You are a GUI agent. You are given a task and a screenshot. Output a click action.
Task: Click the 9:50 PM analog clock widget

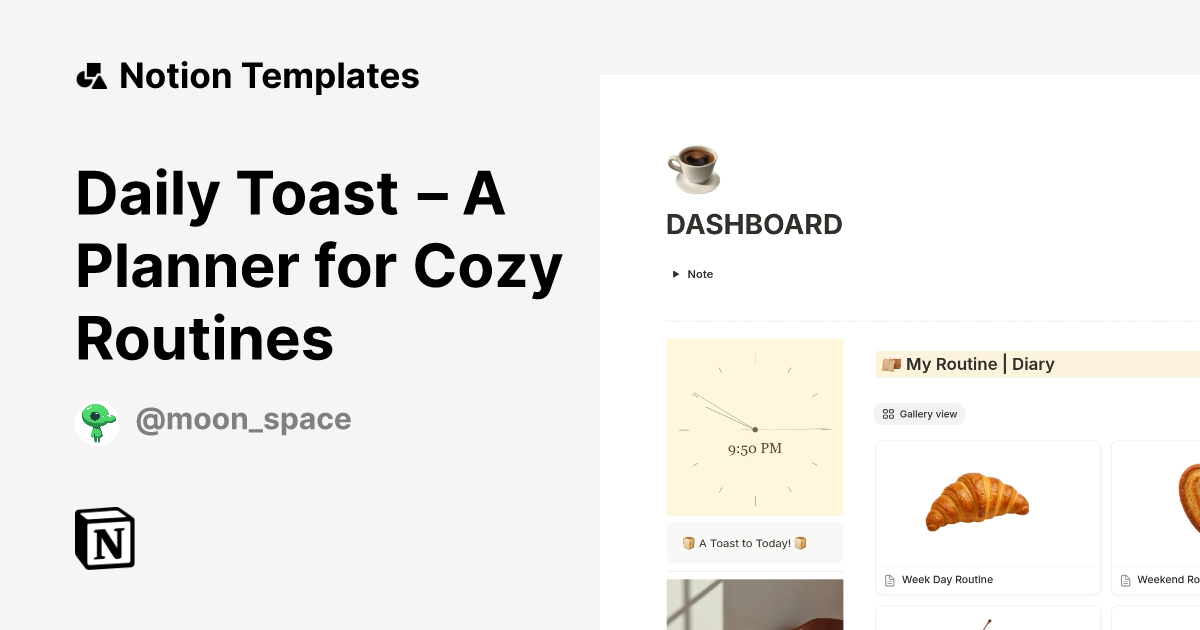754,427
